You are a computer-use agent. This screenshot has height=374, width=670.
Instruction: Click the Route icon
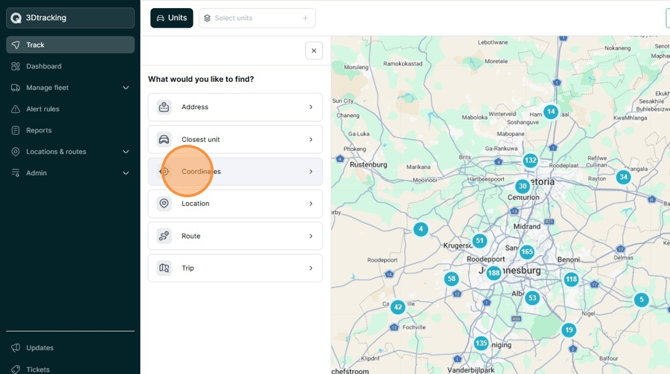pyautogui.click(x=164, y=236)
